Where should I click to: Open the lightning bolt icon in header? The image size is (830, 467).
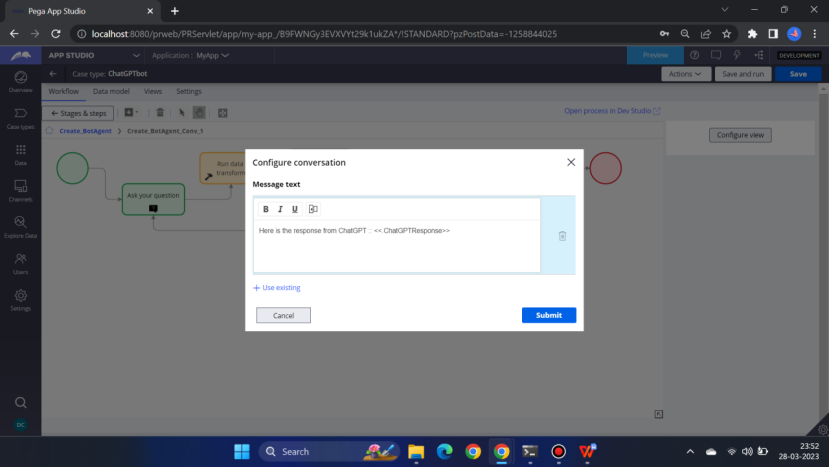point(737,55)
